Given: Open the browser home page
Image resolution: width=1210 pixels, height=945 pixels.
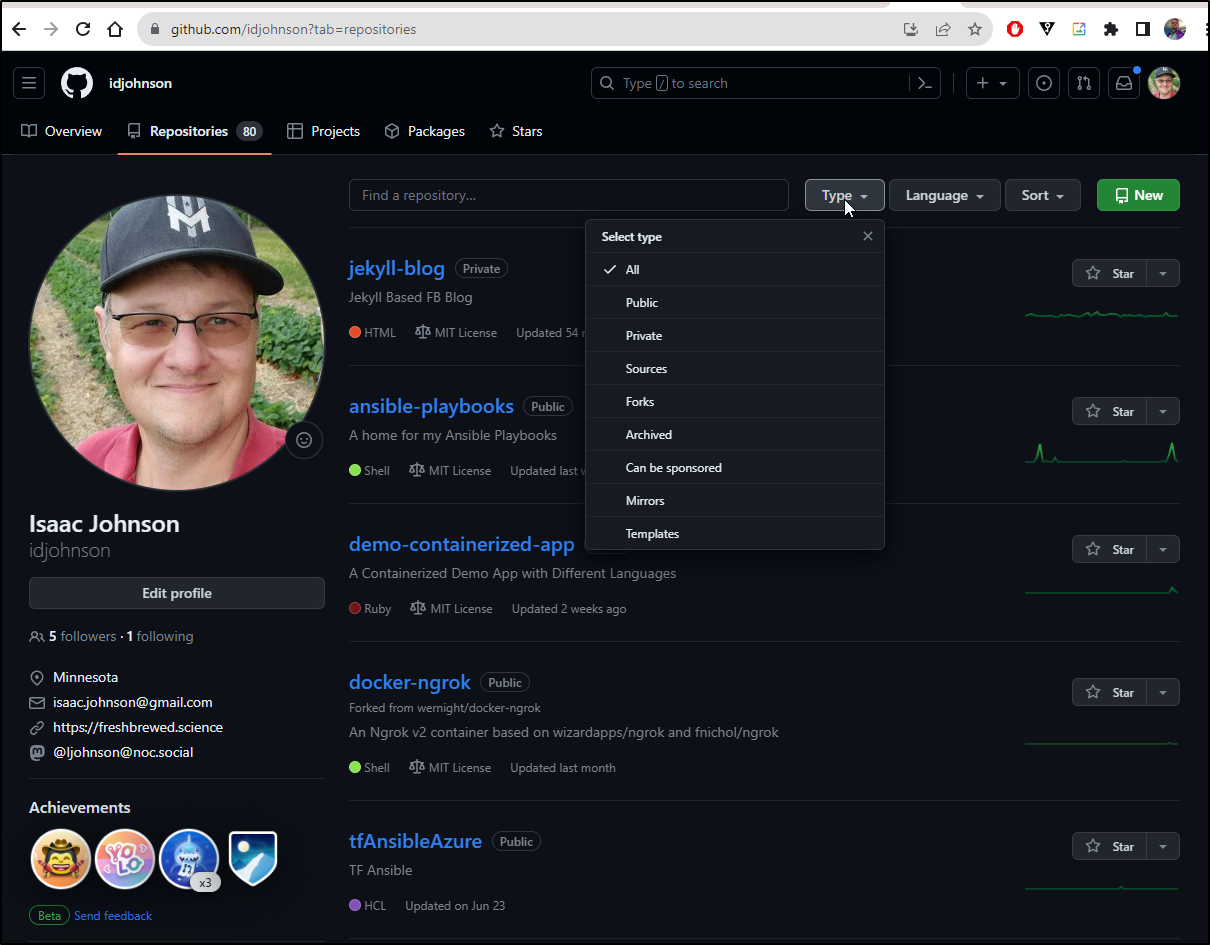Looking at the screenshot, I should (x=115, y=29).
